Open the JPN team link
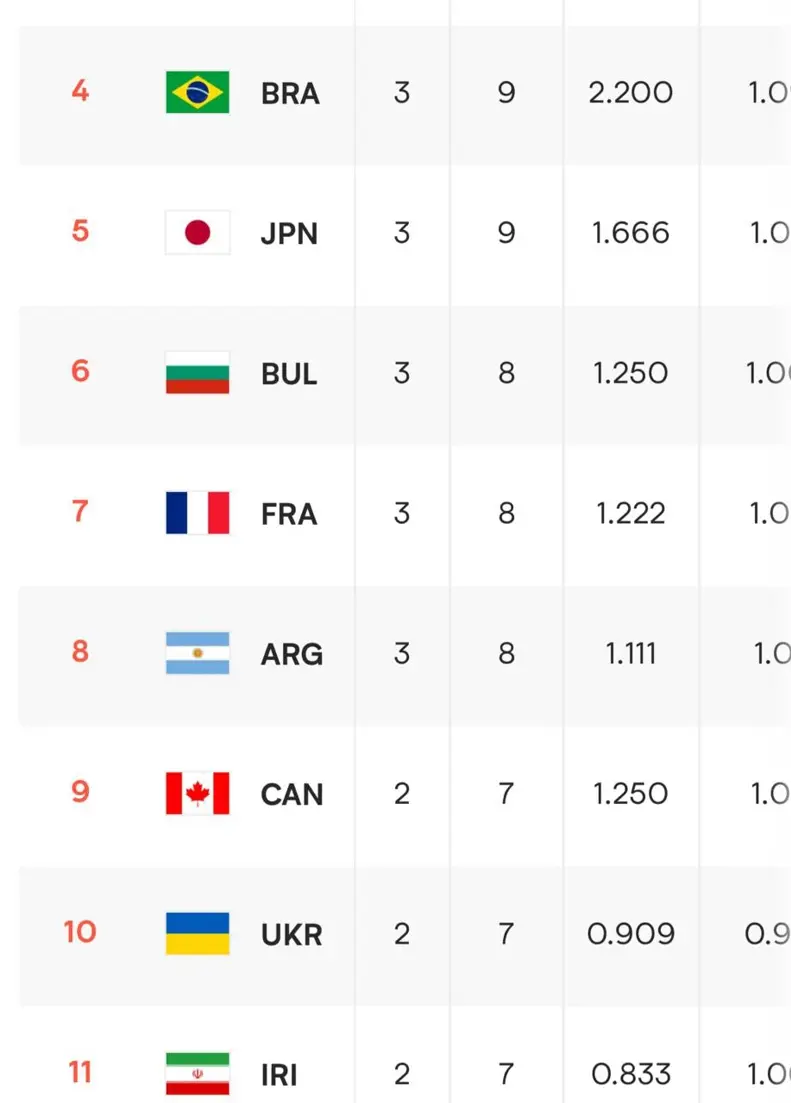This screenshot has width=791, height=1103. [289, 234]
